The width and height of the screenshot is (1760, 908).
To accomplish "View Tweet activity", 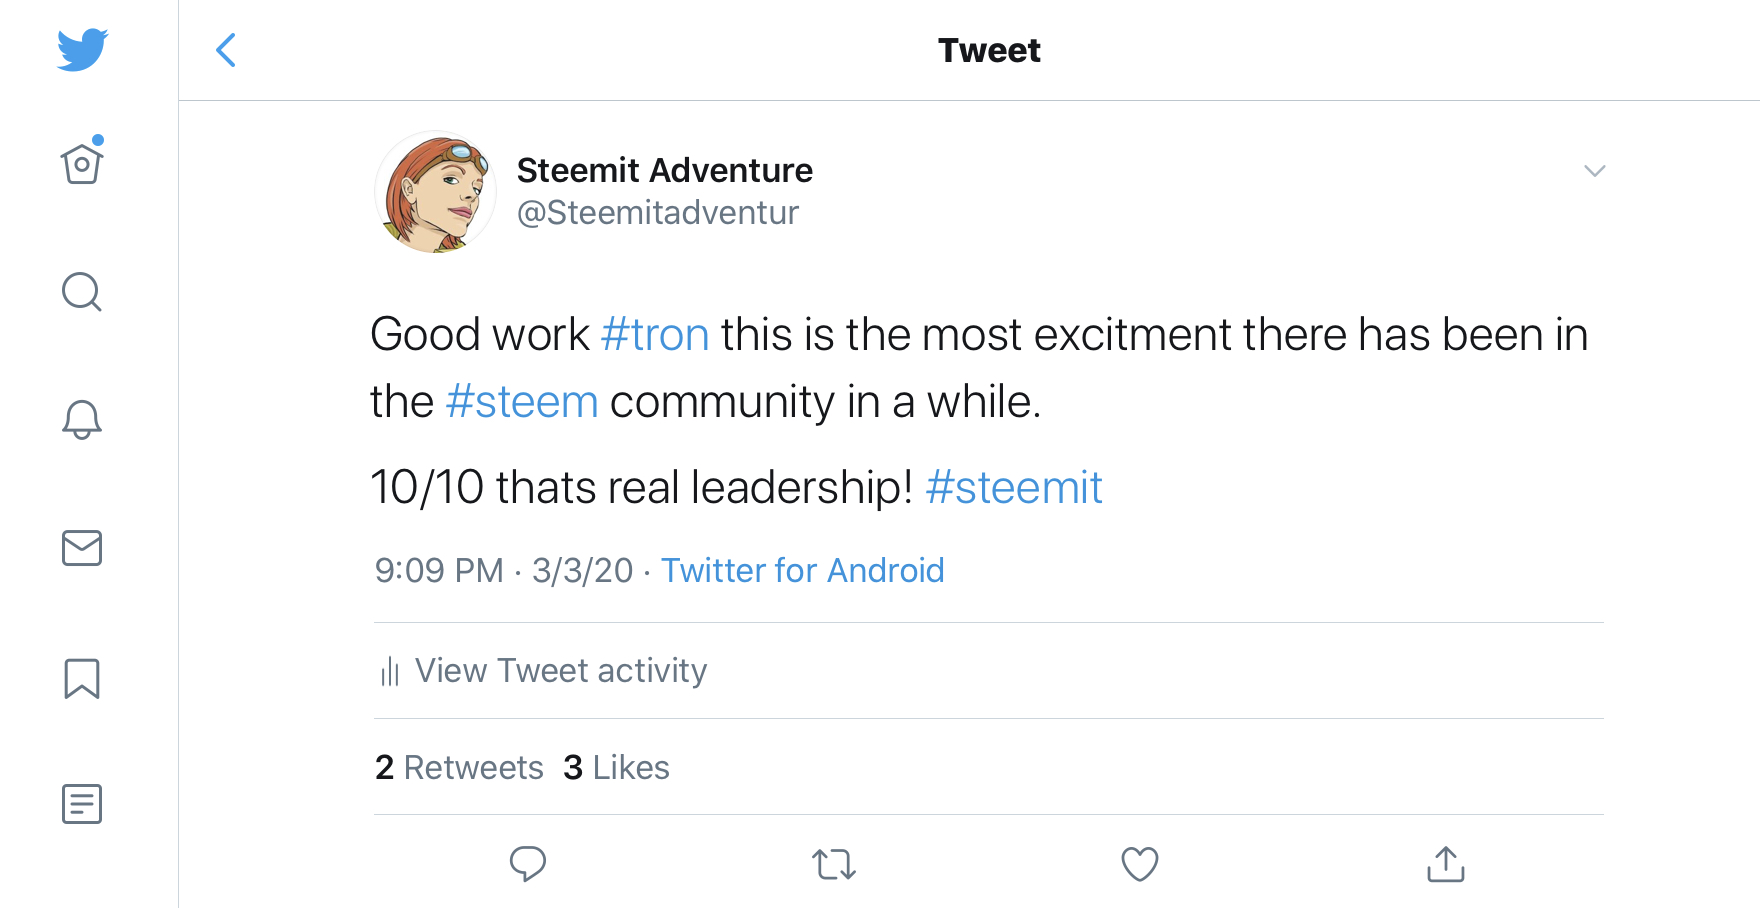I will point(560,670).
